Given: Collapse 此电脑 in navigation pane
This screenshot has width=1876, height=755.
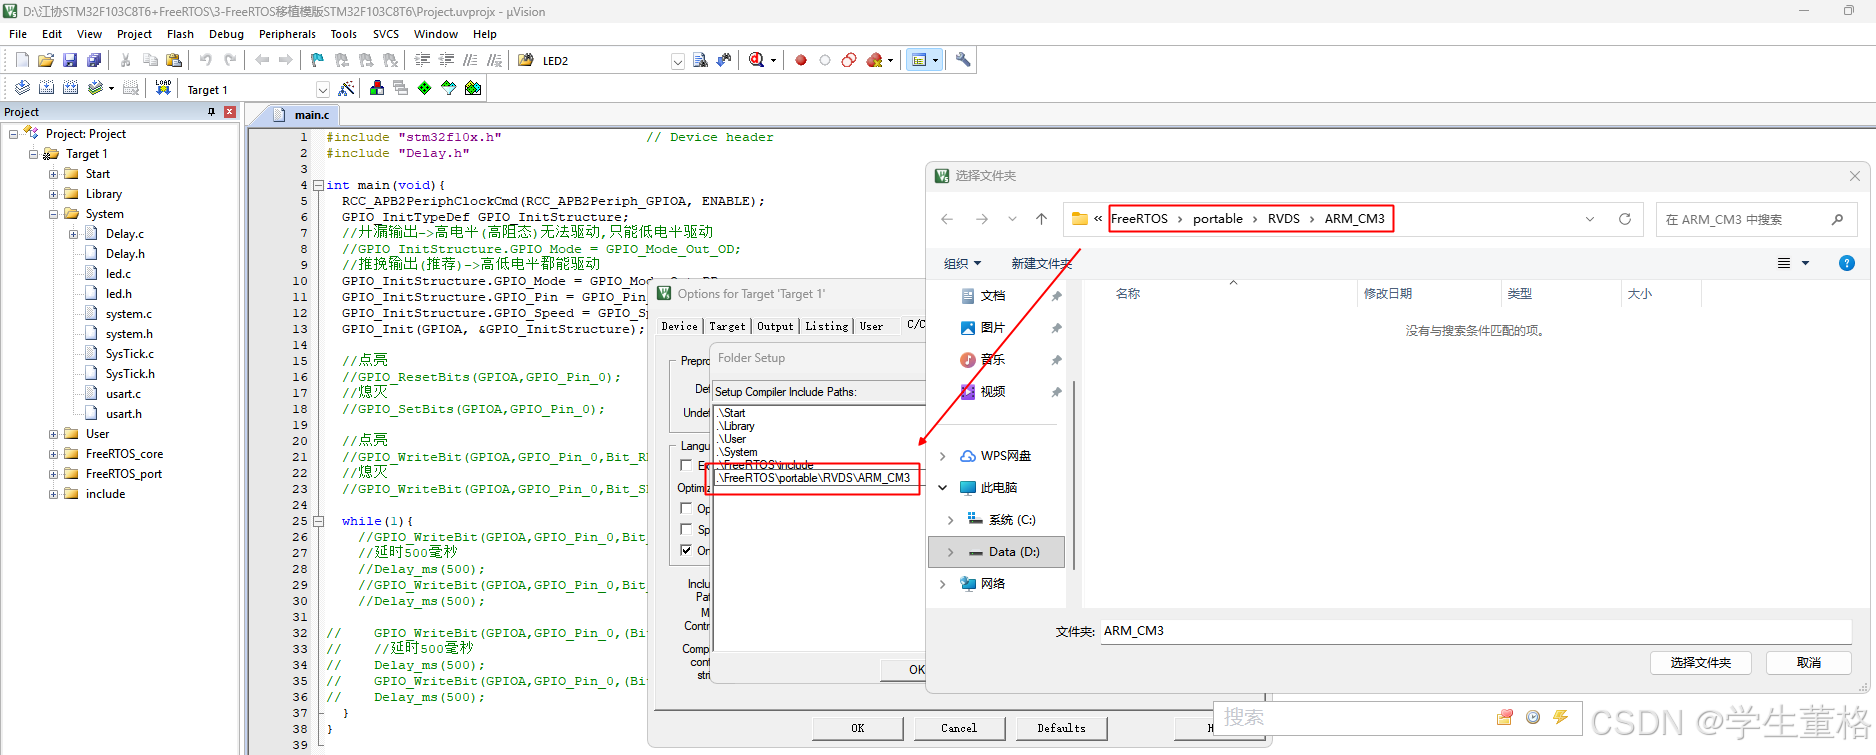Looking at the screenshot, I should [942, 488].
